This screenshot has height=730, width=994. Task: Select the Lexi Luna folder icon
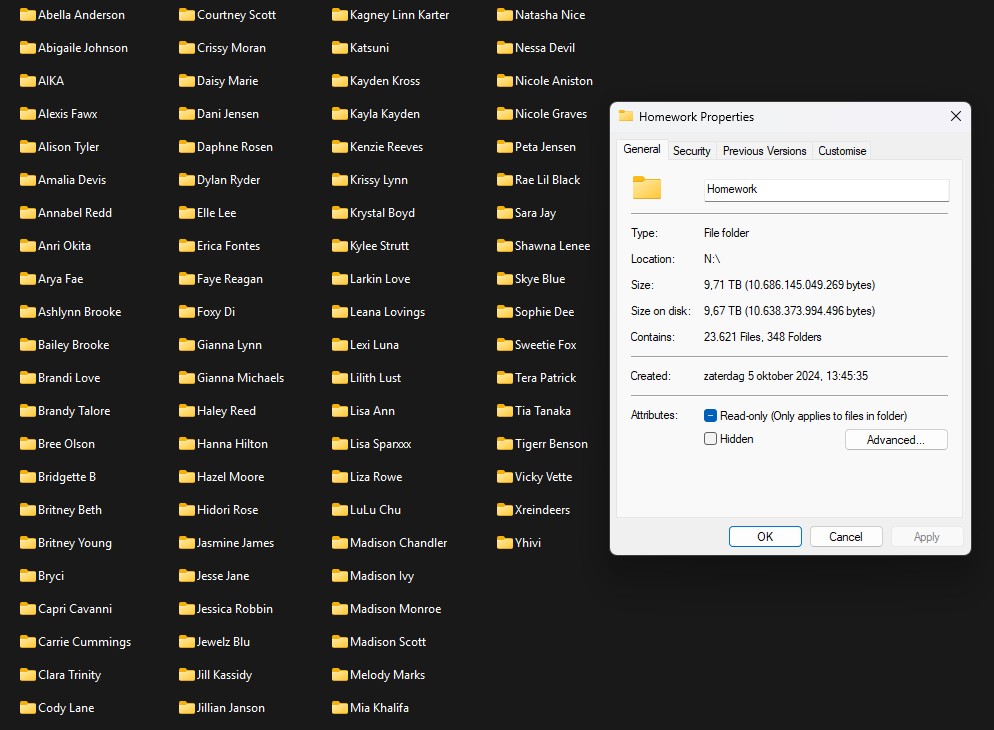point(340,344)
